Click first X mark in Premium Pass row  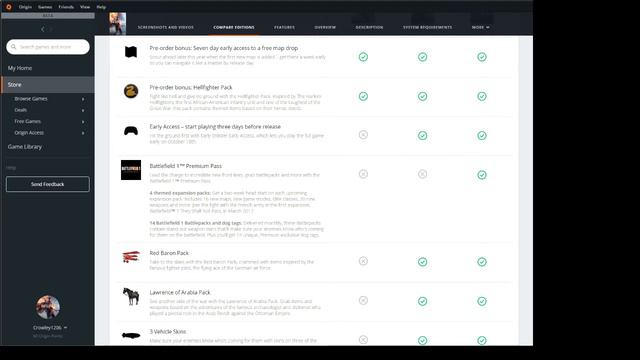coord(363,174)
